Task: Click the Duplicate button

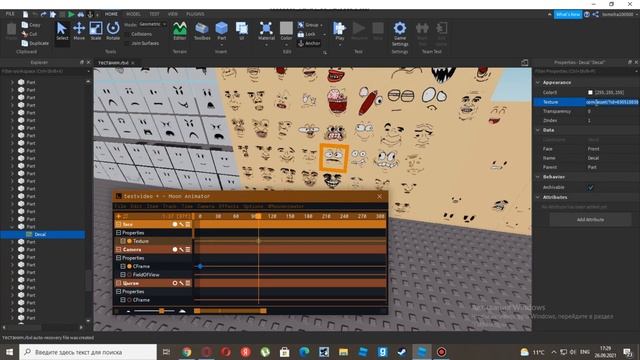Action: pos(36,43)
